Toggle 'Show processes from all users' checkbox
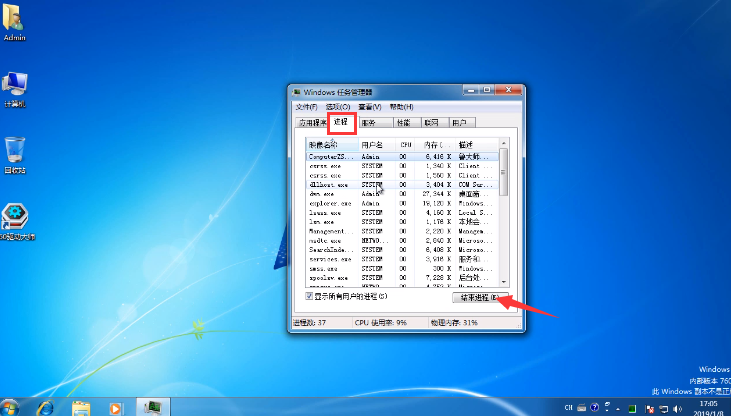 pyautogui.click(x=309, y=297)
